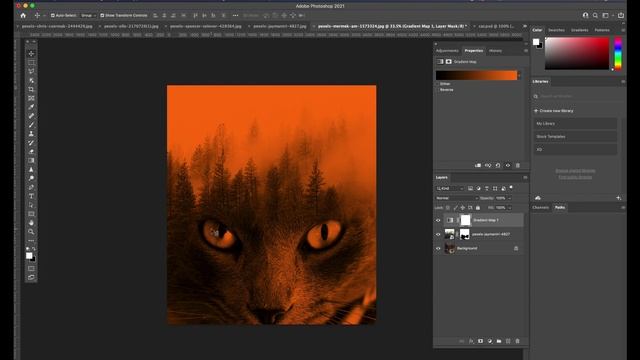640x360 pixels.
Task: Enable the Auto-Select checkbox
Action: (x=53, y=16)
